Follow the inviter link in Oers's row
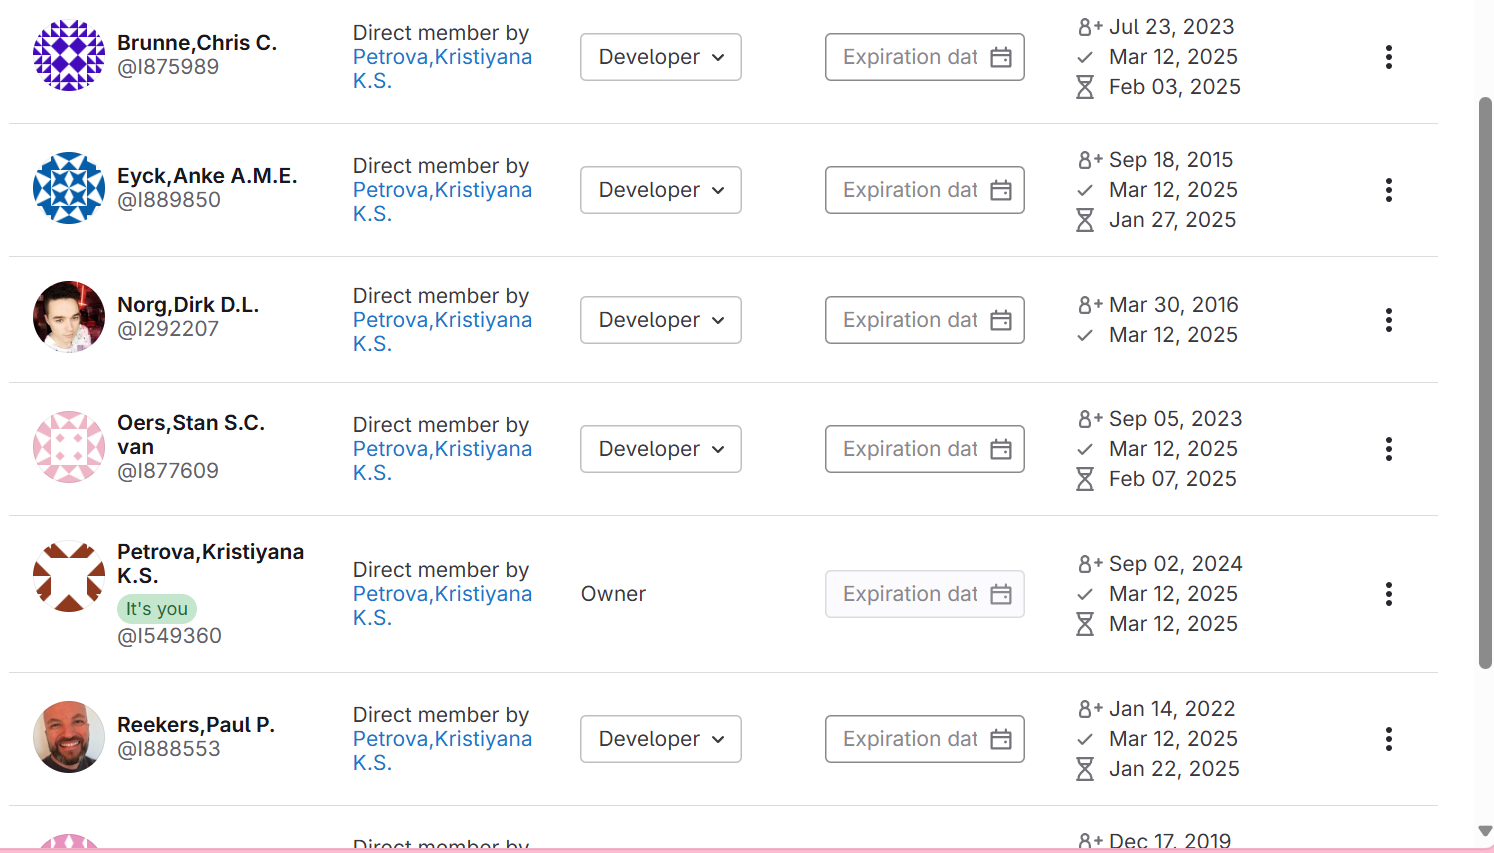 click(441, 460)
